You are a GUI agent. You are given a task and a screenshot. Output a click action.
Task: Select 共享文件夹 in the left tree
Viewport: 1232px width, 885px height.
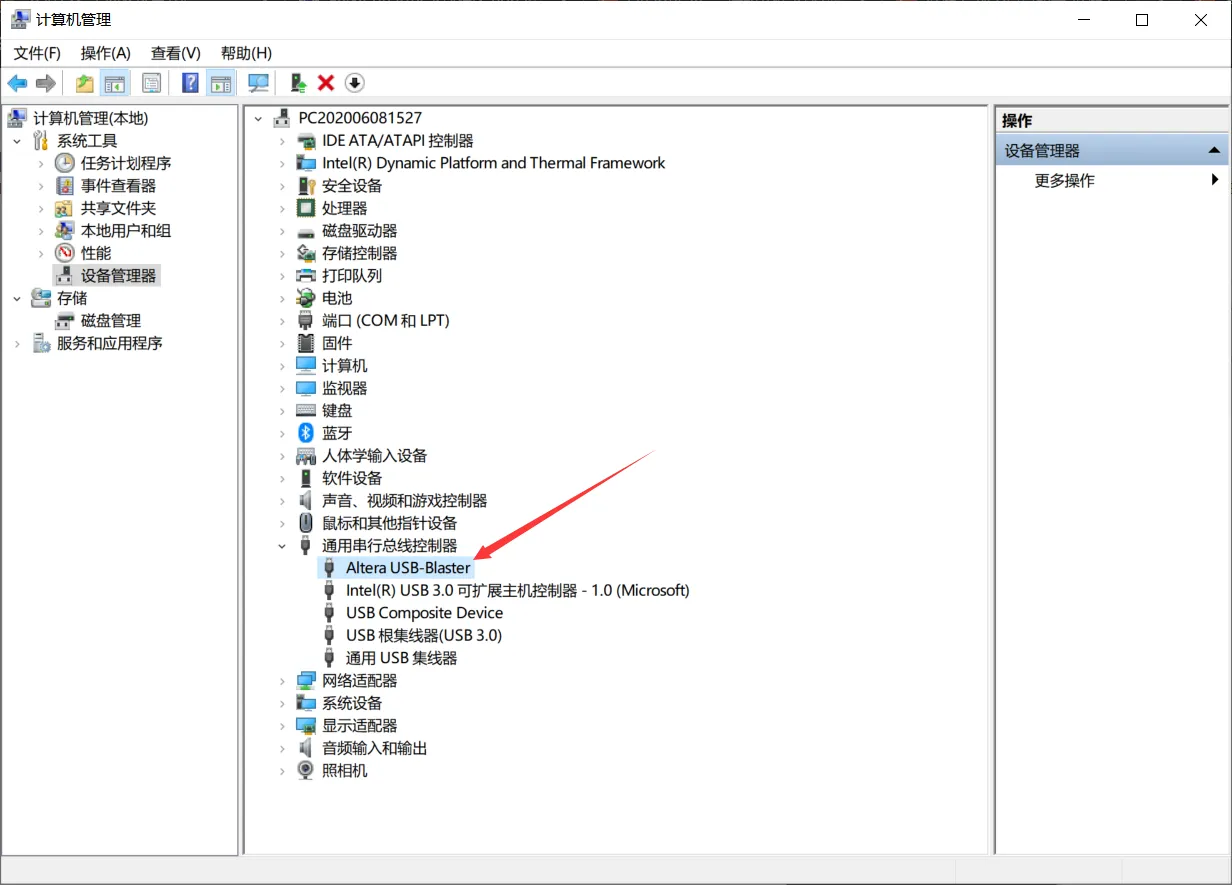click(x=119, y=208)
